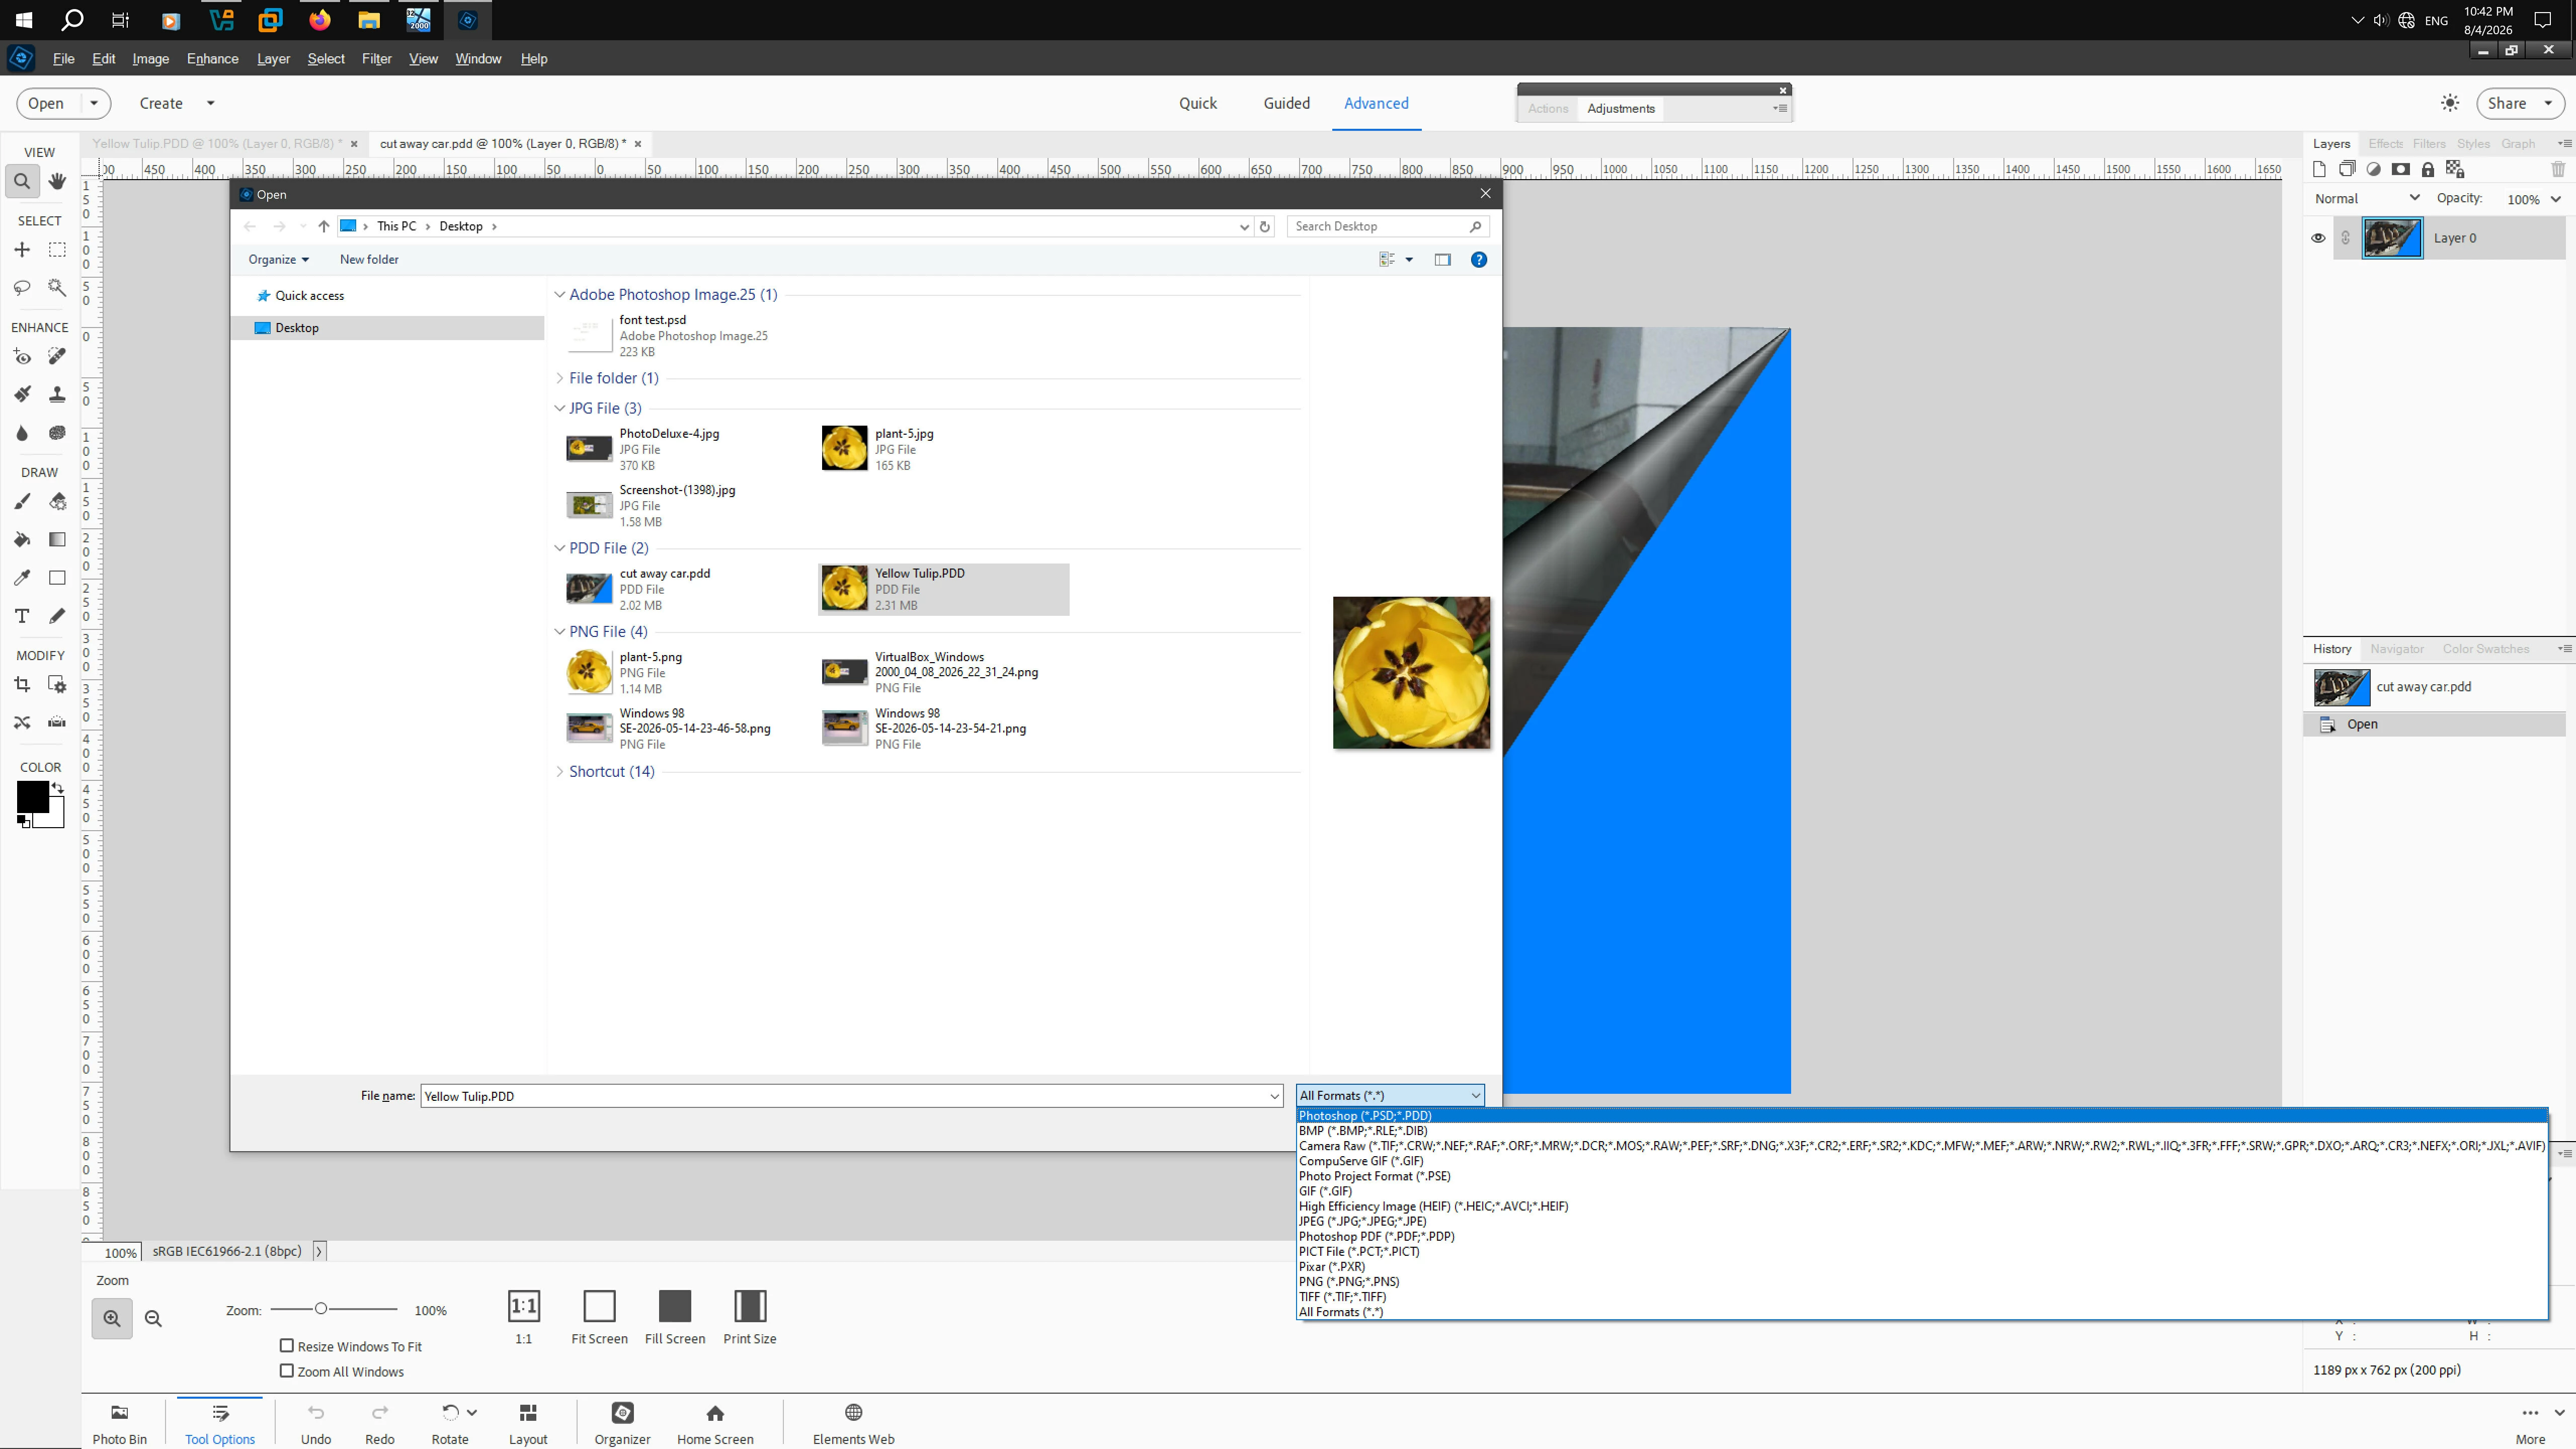
Task: Select the Zoom tool in the toolbox
Action: coord(22,182)
